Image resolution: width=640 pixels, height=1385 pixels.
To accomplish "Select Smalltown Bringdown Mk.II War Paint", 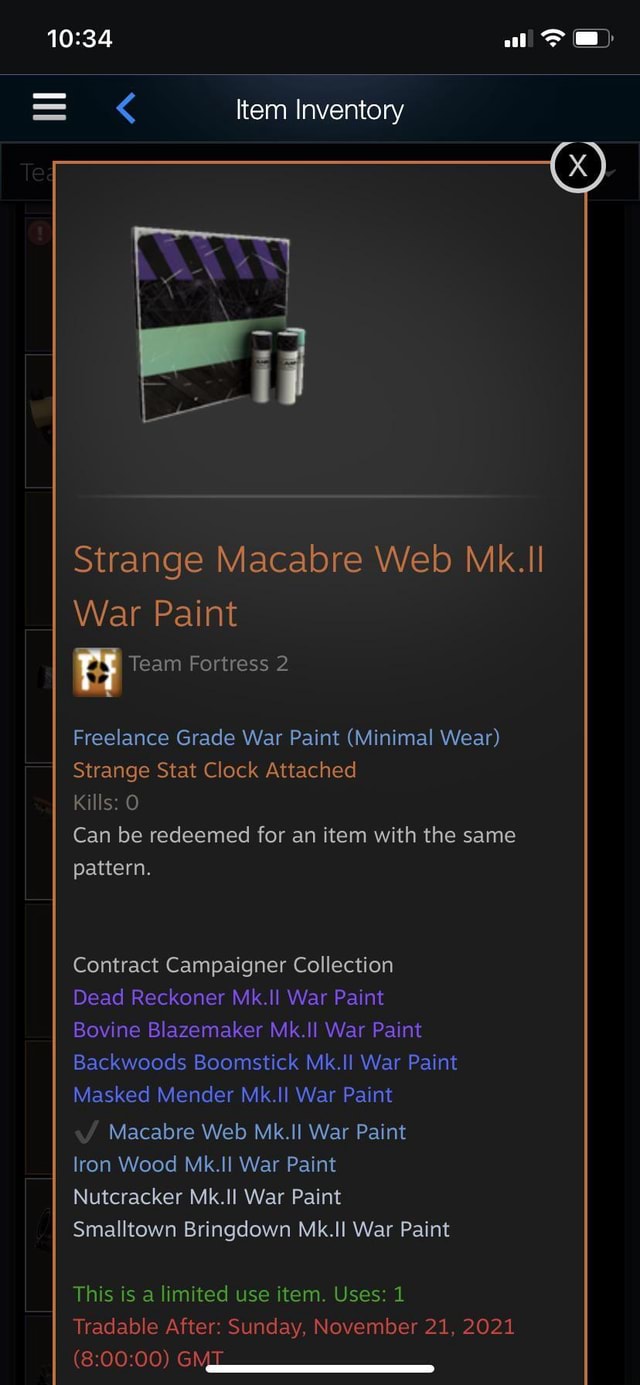I will [x=261, y=1229].
